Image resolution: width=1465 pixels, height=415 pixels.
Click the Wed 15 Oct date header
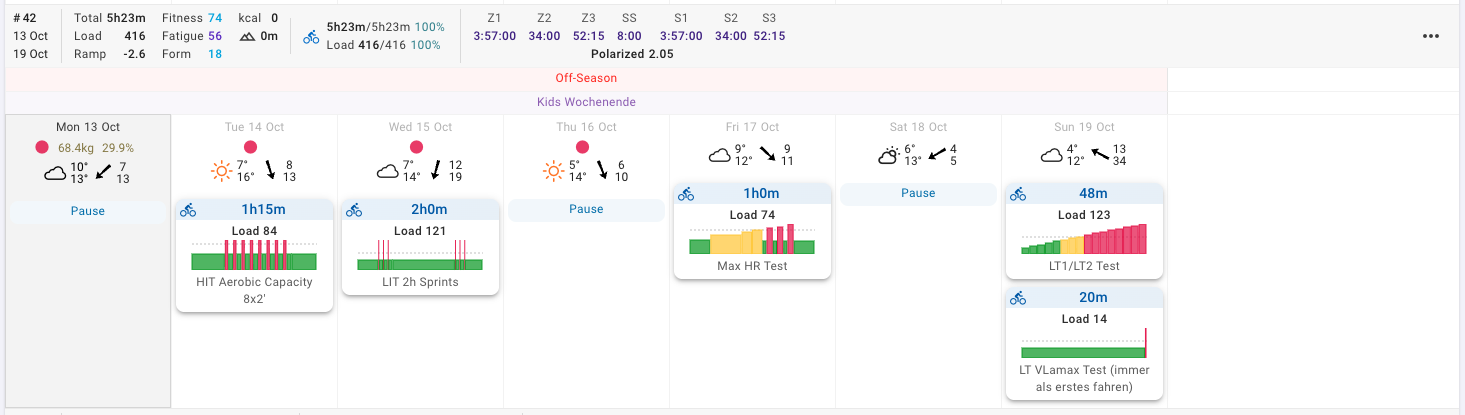(x=420, y=127)
